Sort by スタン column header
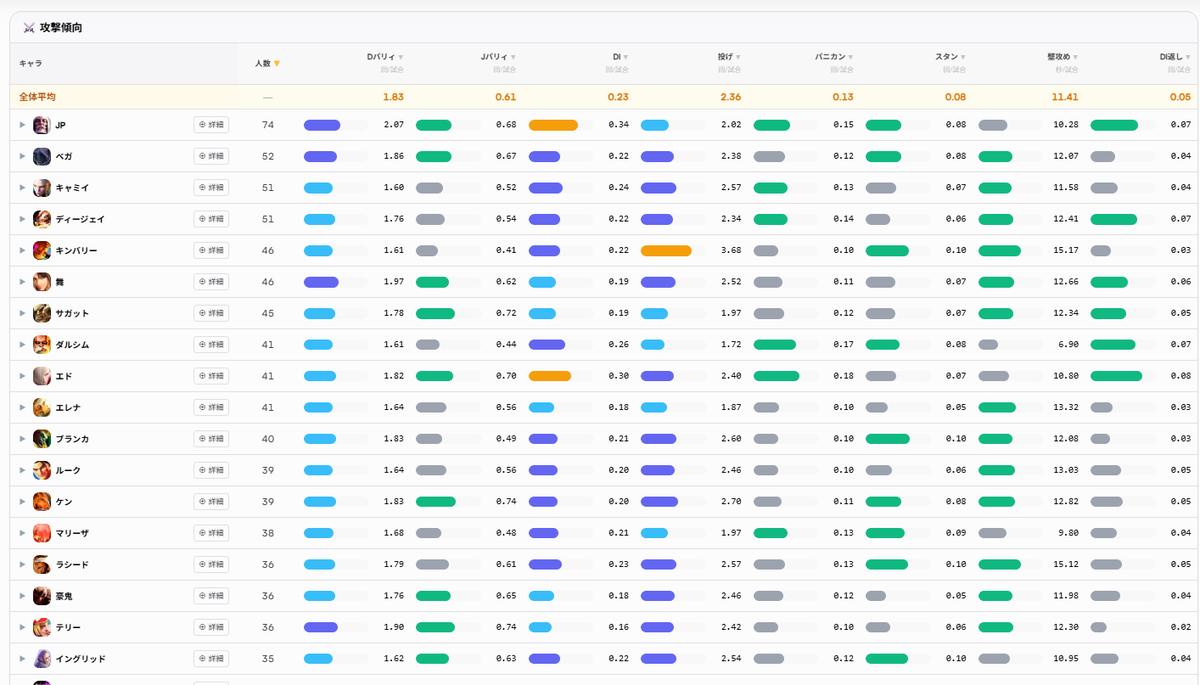 (950, 57)
